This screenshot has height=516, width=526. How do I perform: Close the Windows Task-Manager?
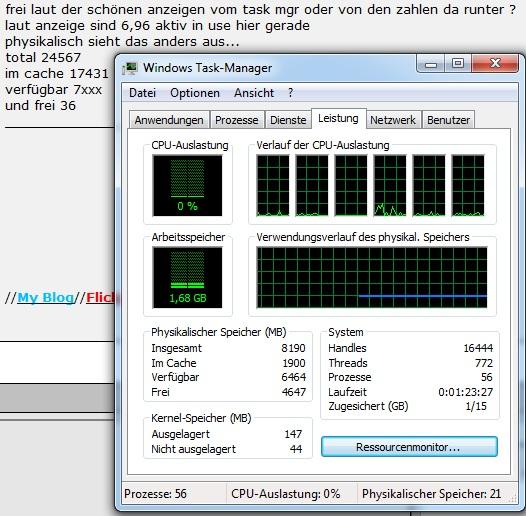495,64
